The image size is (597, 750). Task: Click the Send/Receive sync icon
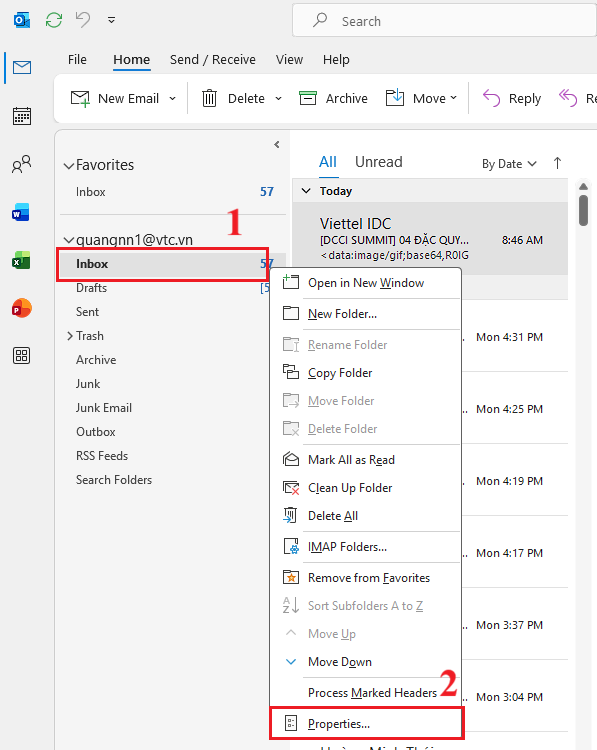[x=54, y=20]
